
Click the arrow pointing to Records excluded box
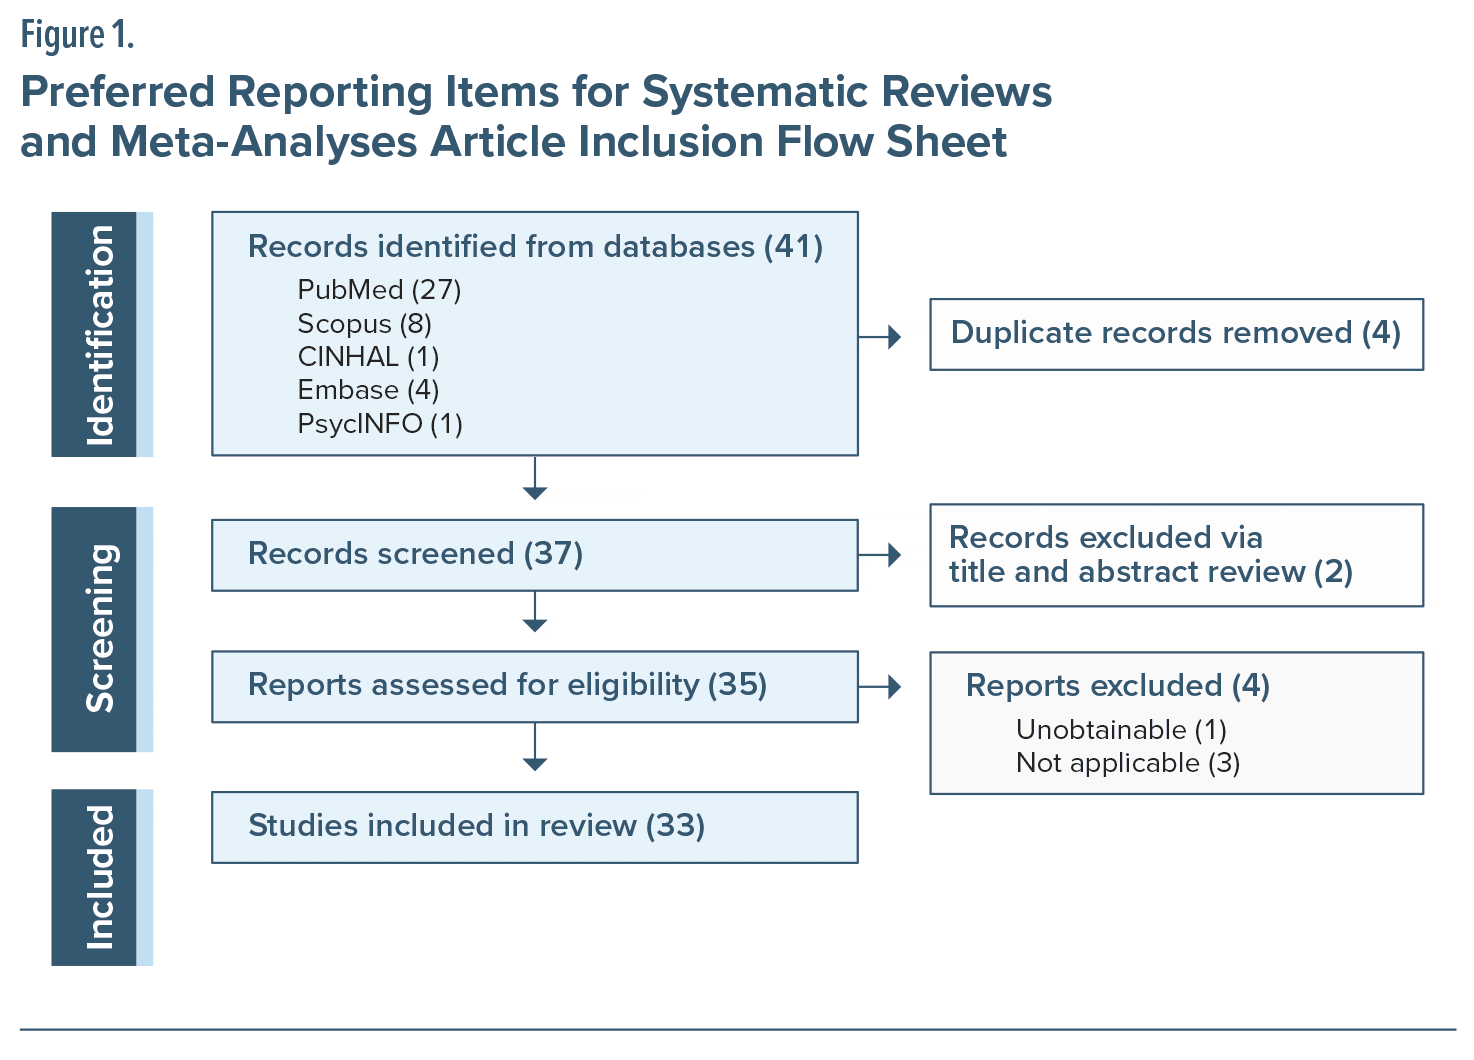tap(881, 555)
